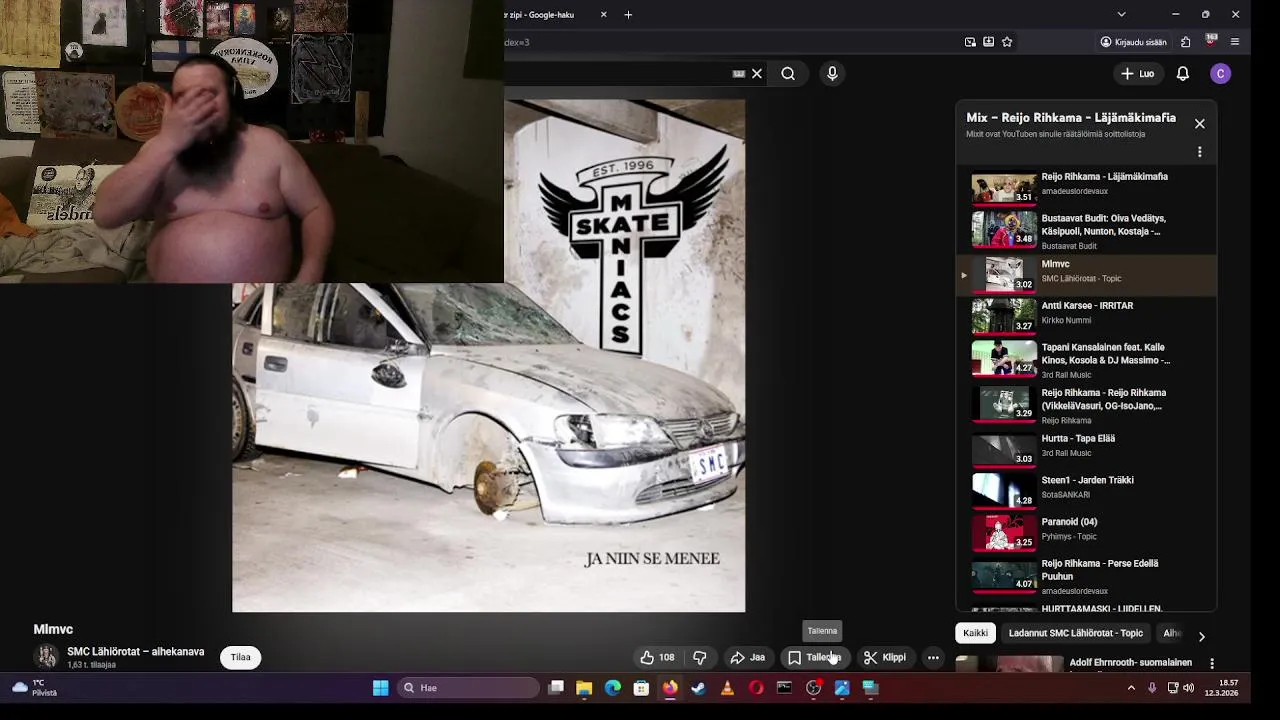Open the on-screen keyboard in search box
Screen dimensions: 1280x720
(739, 73)
